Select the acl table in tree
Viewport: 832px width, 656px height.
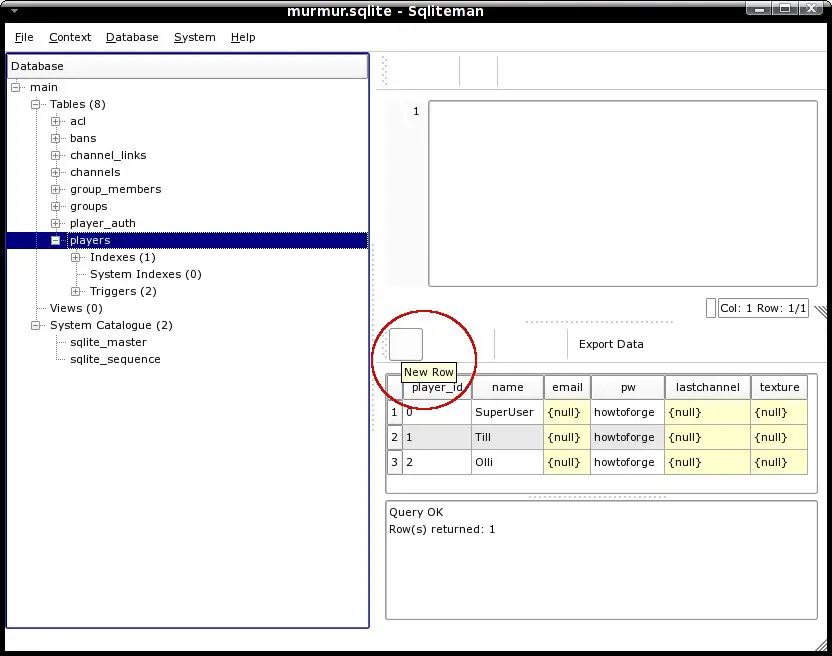(x=78, y=121)
